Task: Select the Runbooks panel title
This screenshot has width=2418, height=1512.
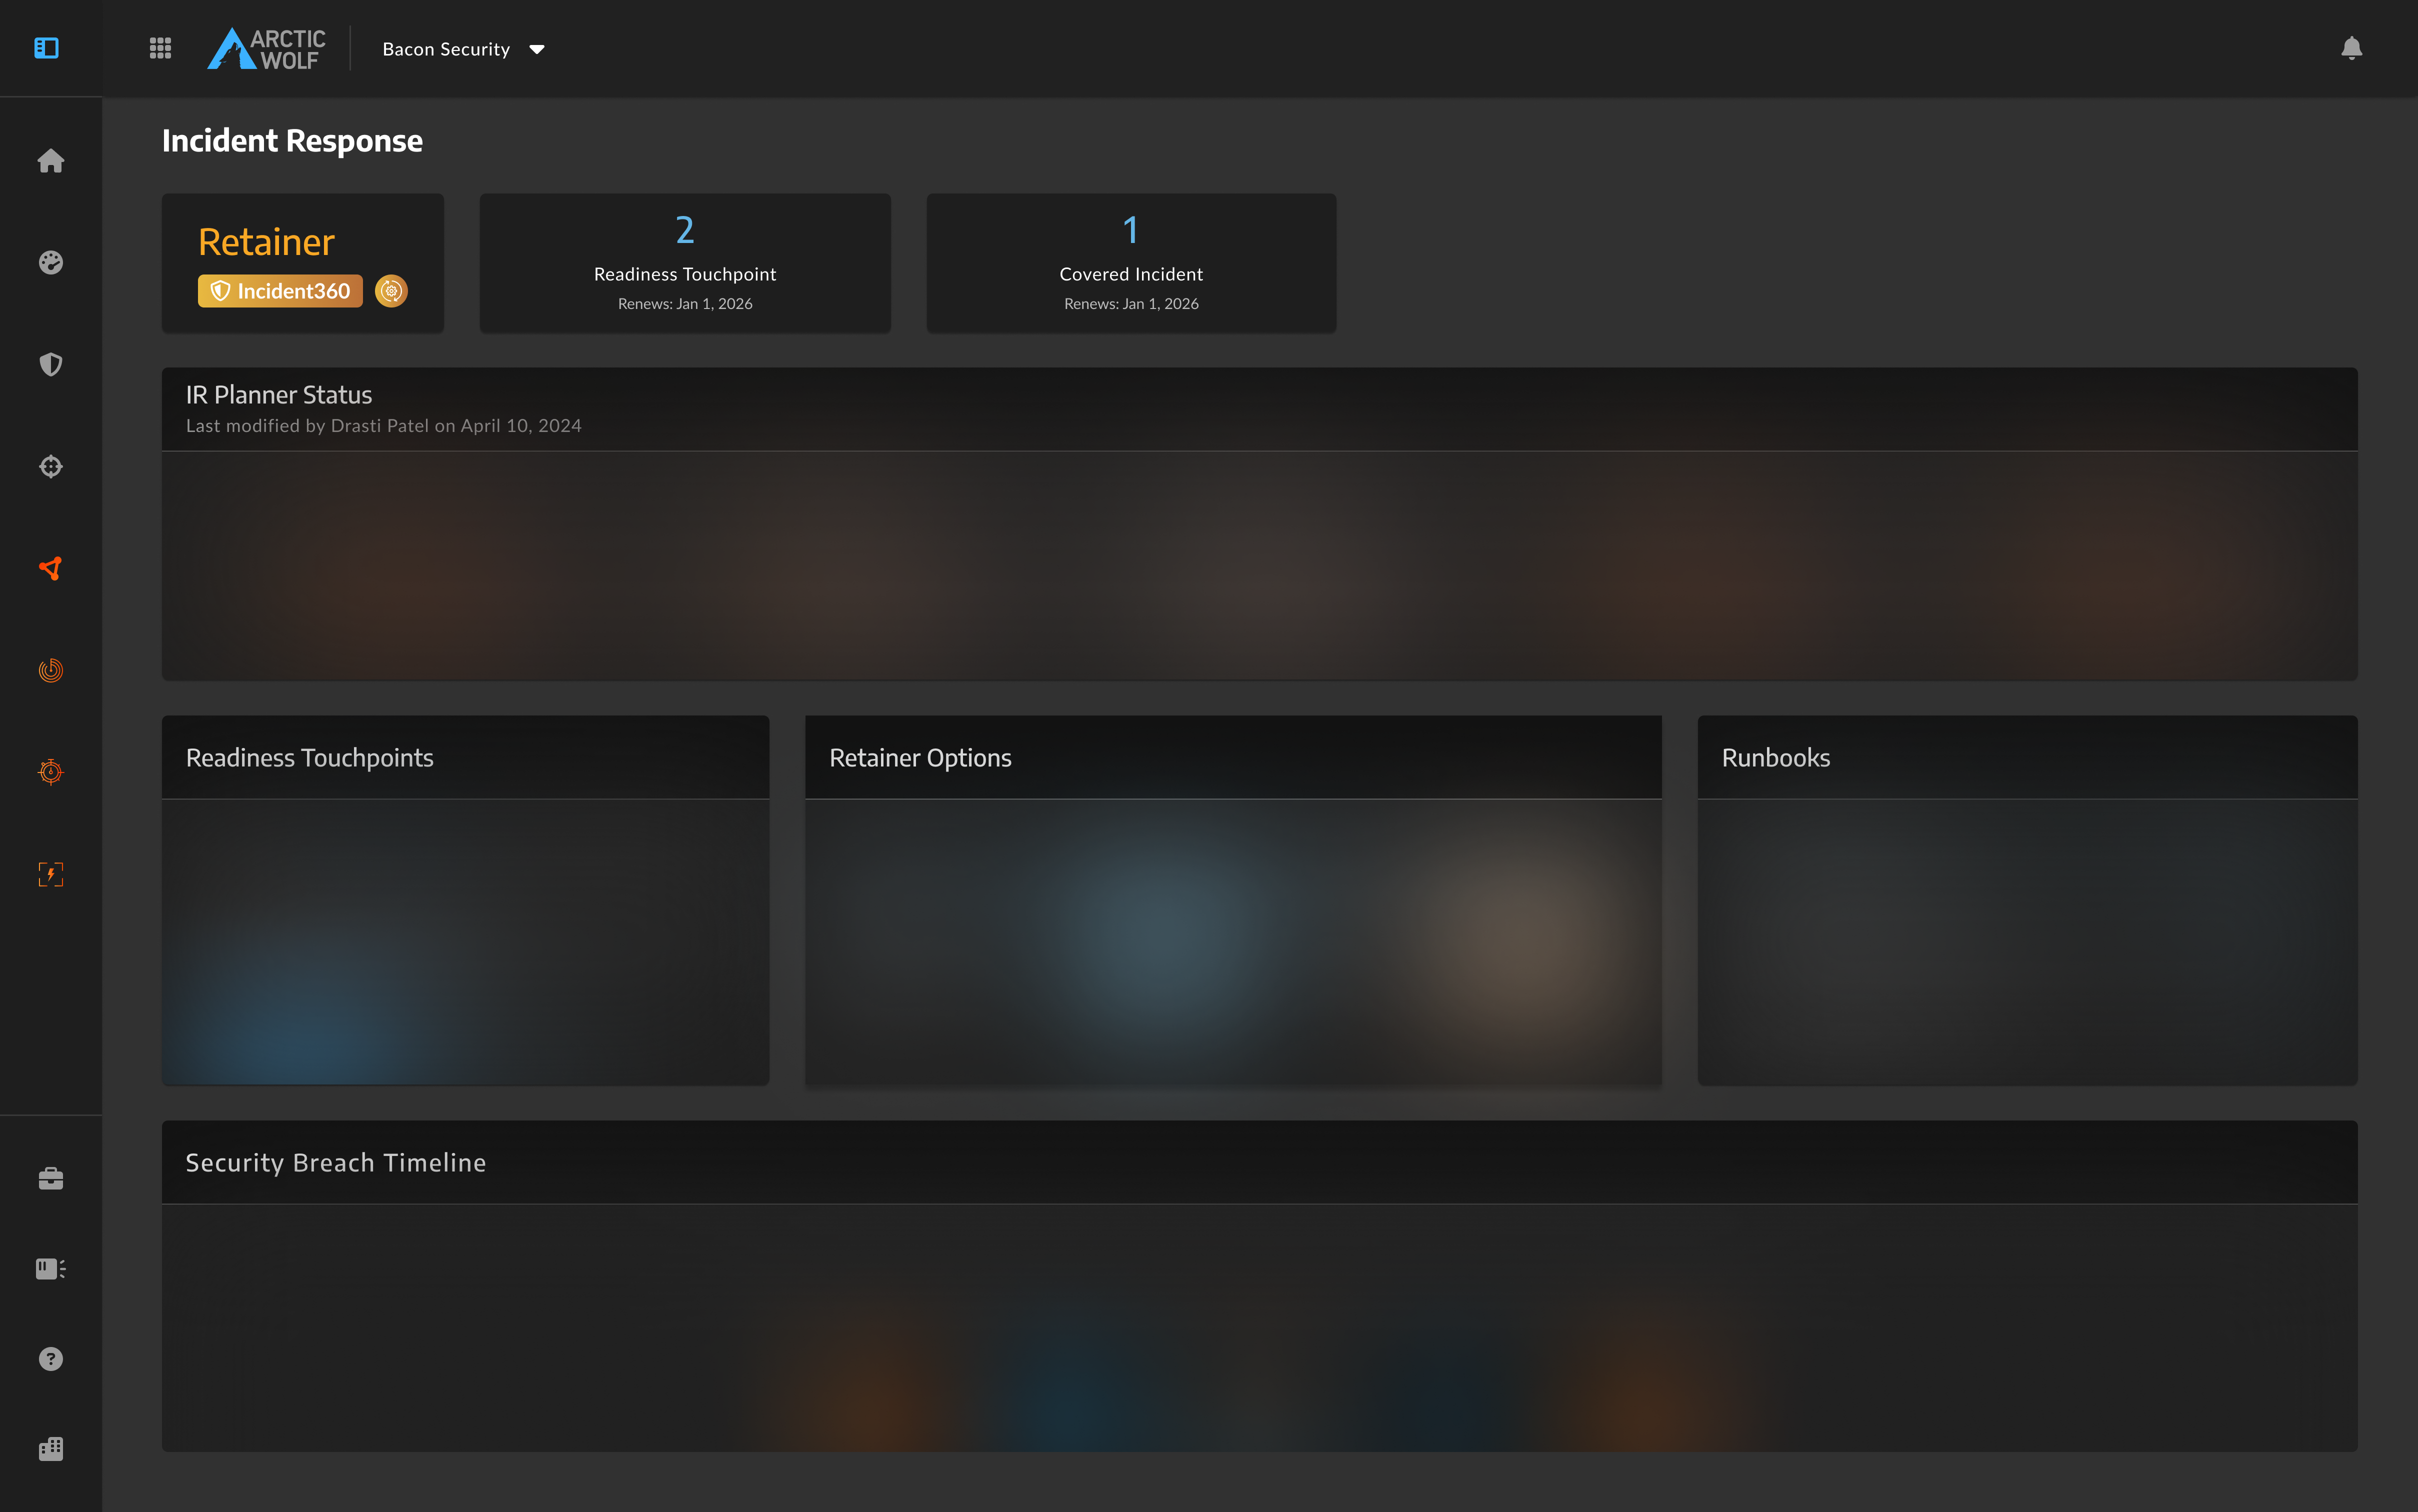Action: 1776,758
